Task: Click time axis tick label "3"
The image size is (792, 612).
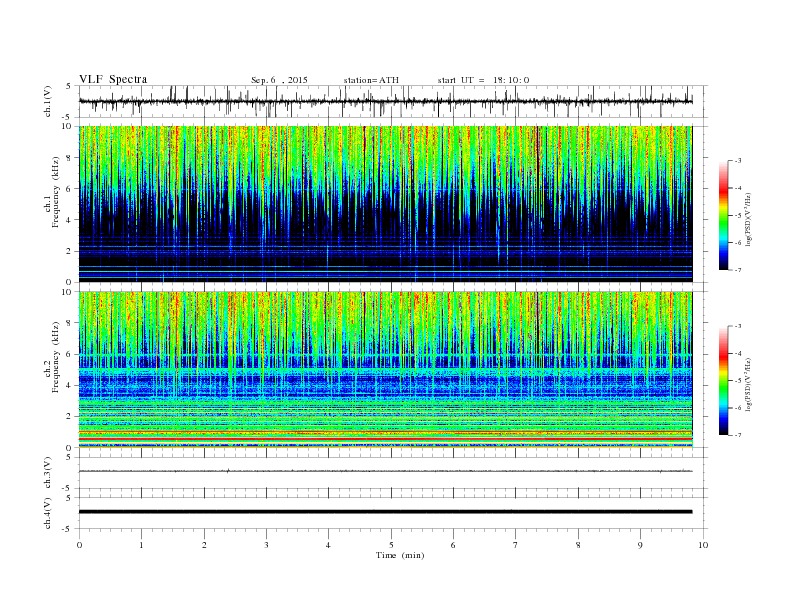Action: [266, 545]
